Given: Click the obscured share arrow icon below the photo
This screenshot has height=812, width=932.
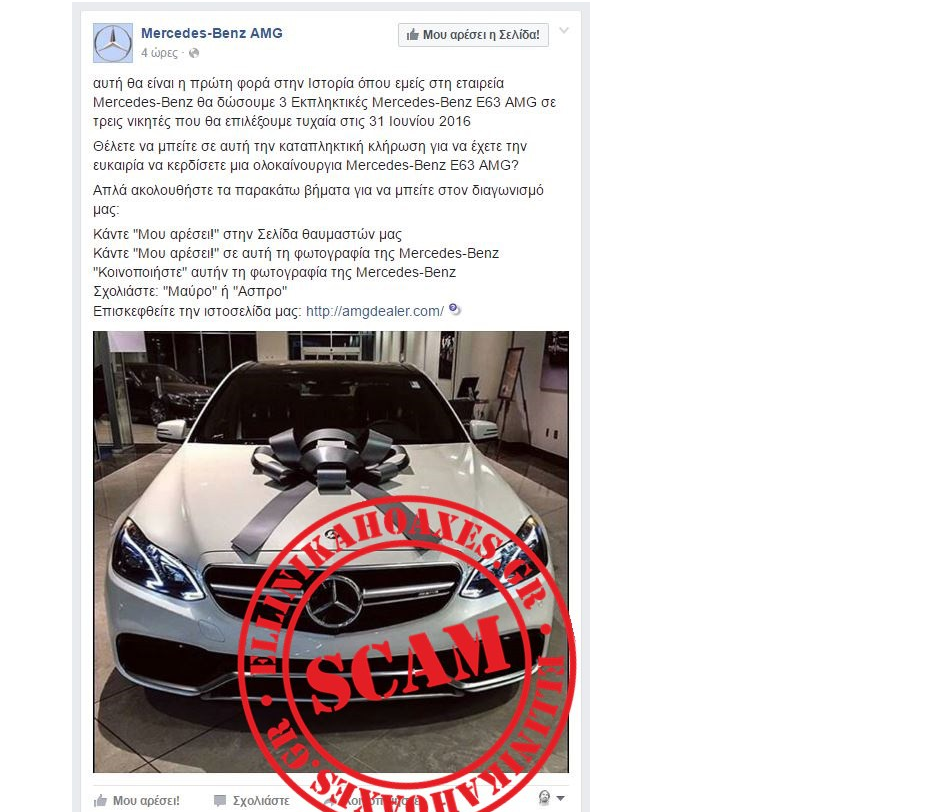Looking at the screenshot, I should pos(329,801).
